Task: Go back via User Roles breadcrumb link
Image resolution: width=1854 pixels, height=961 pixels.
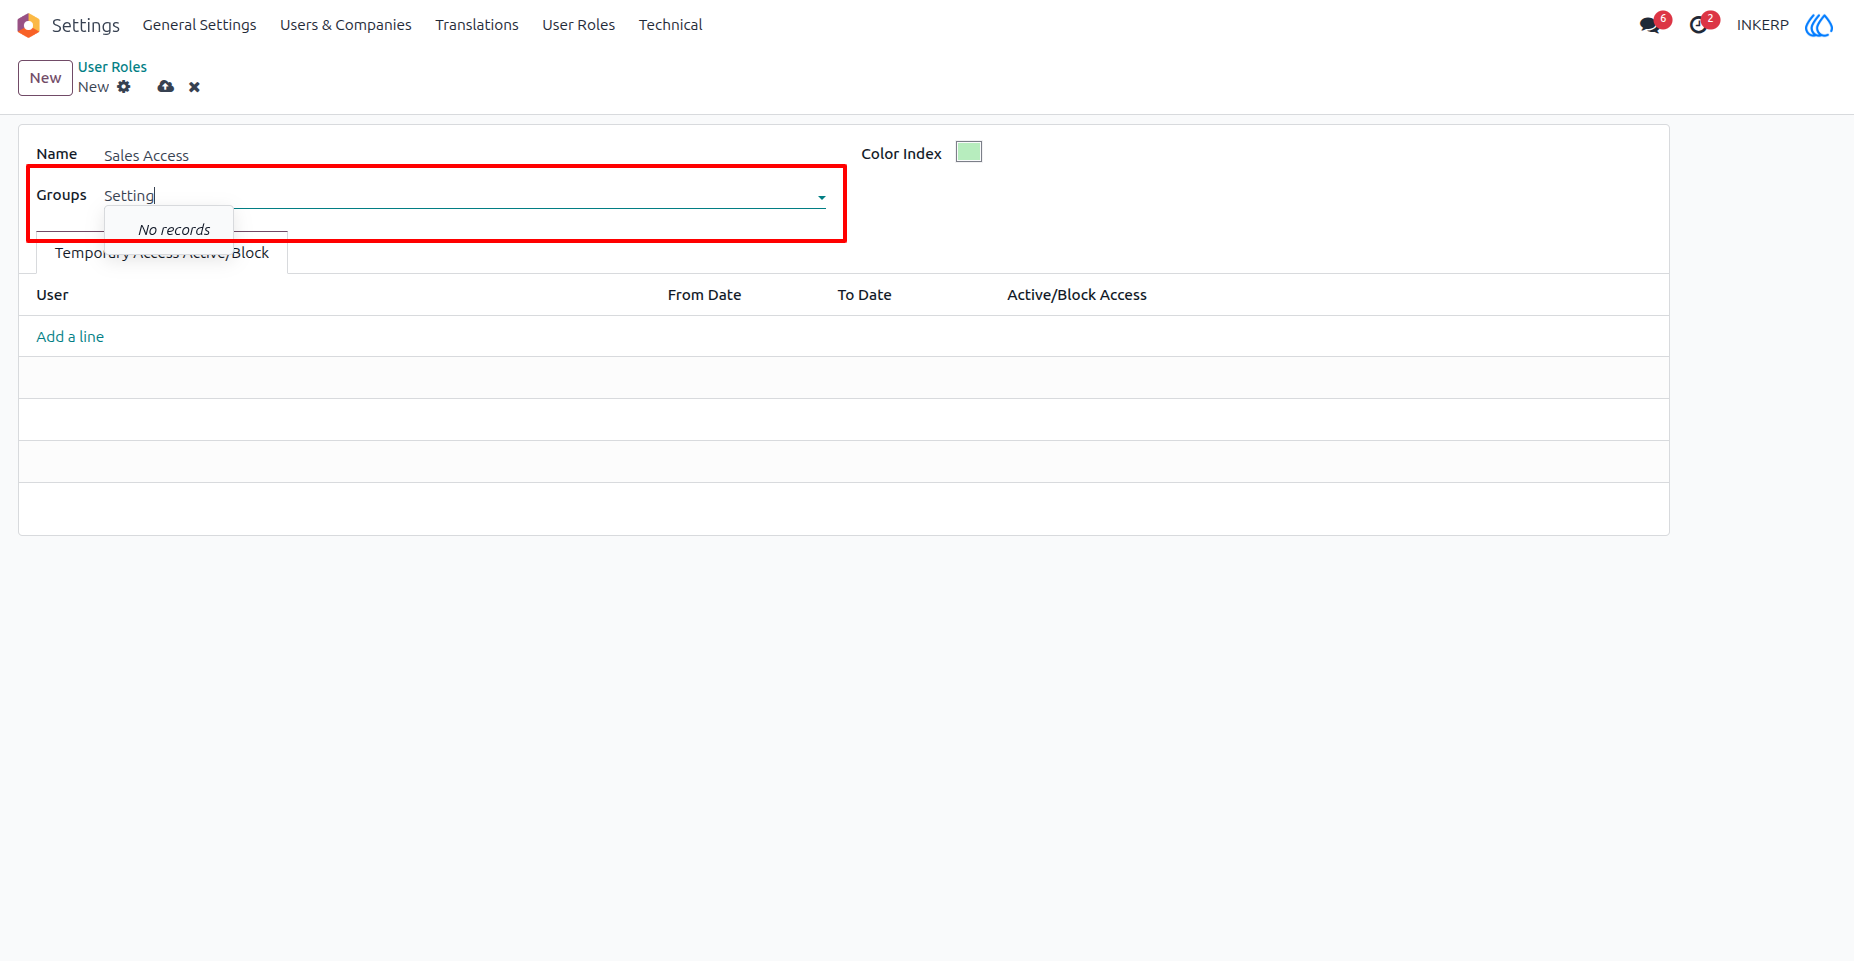Action: [x=112, y=67]
